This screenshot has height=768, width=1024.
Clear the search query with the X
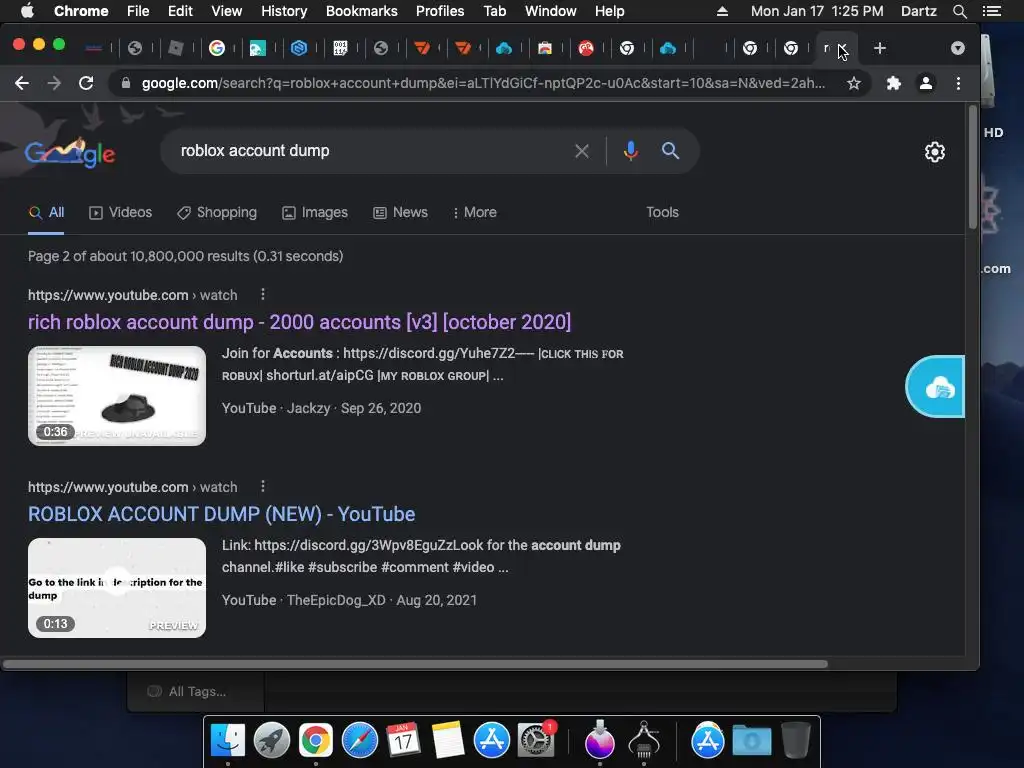click(581, 151)
